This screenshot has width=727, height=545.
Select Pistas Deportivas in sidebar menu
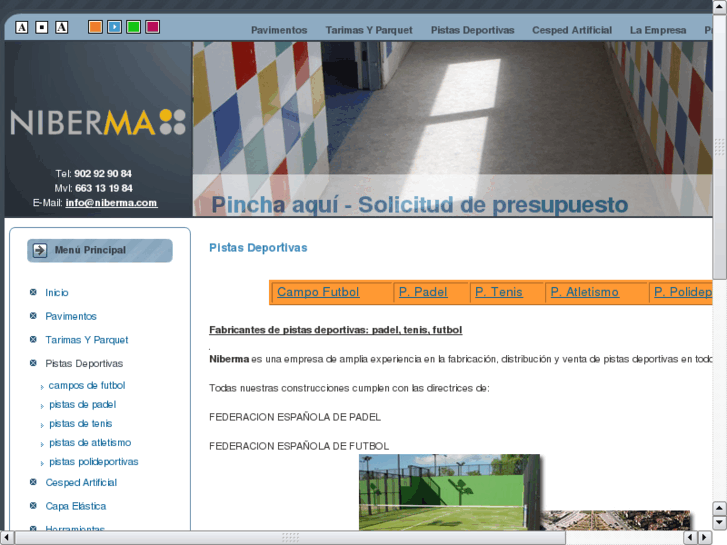(84, 364)
